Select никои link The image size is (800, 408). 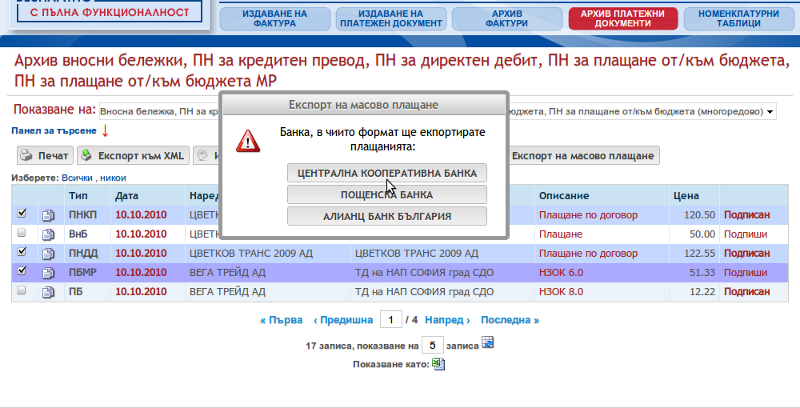pos(113,178)
